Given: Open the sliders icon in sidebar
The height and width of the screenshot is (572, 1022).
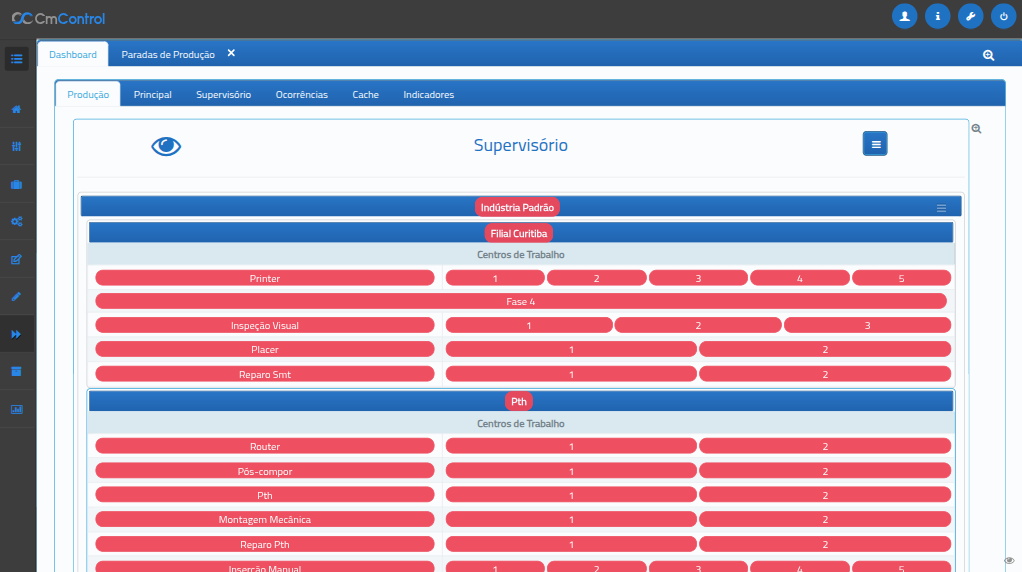Looking at the screenshot, I should point(16,146).
